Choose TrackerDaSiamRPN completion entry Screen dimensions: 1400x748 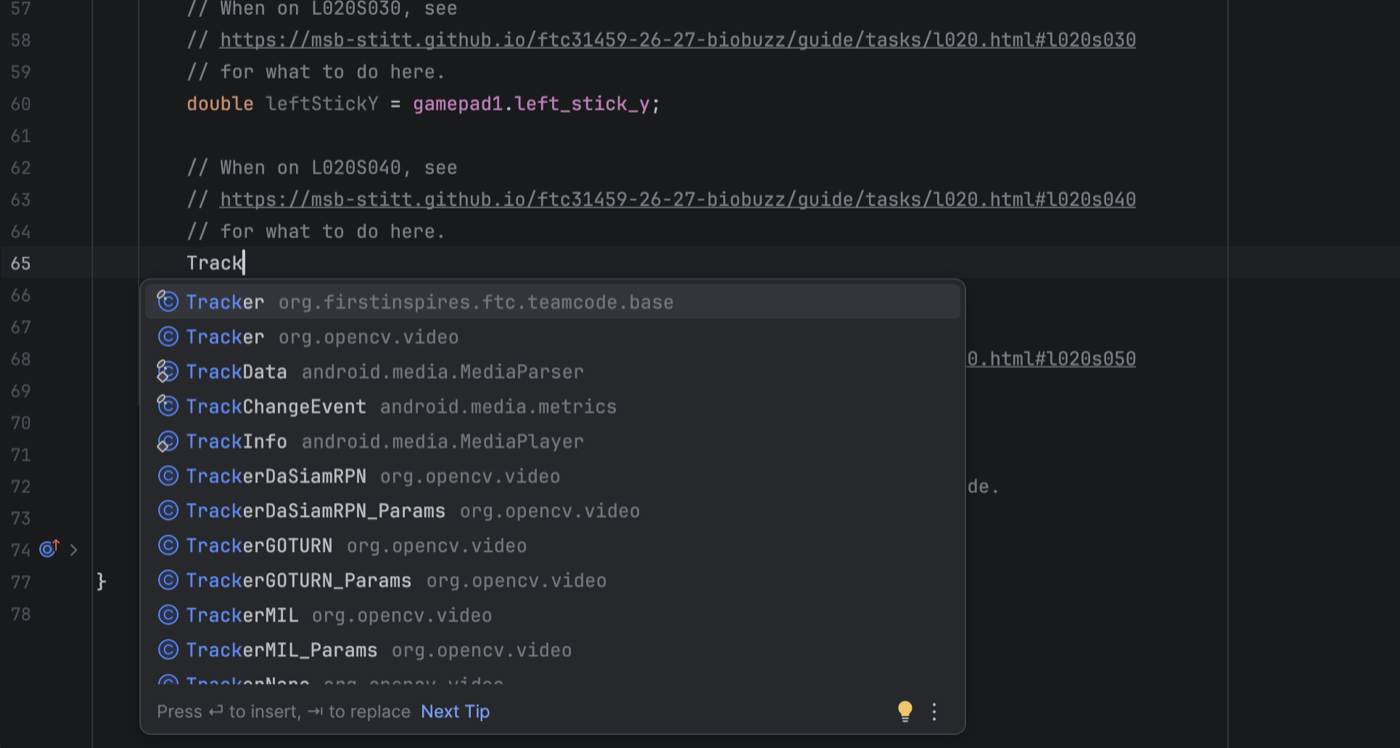tap(553, 476)
